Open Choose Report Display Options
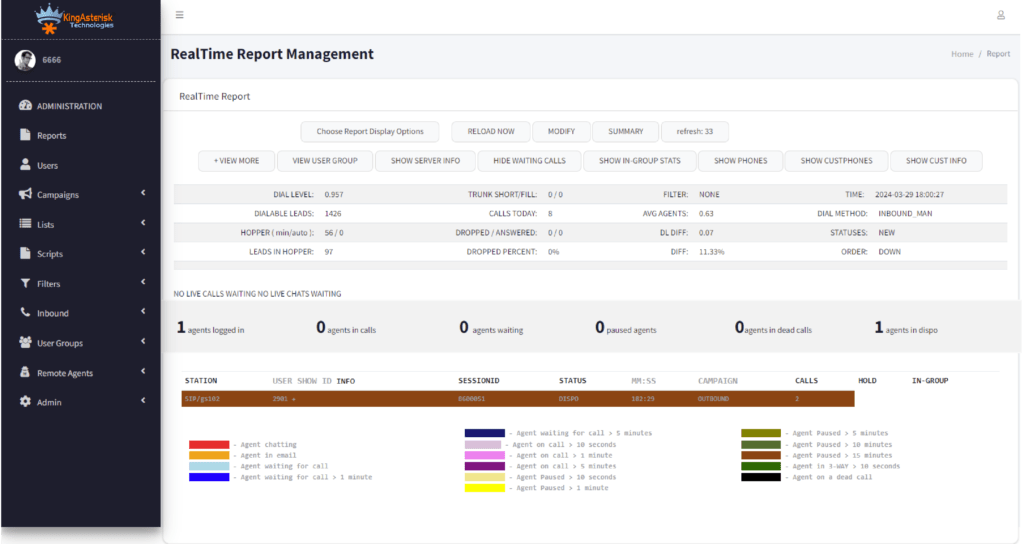Viewport: 1024px width, 544px height. click(x=370, y=132)
